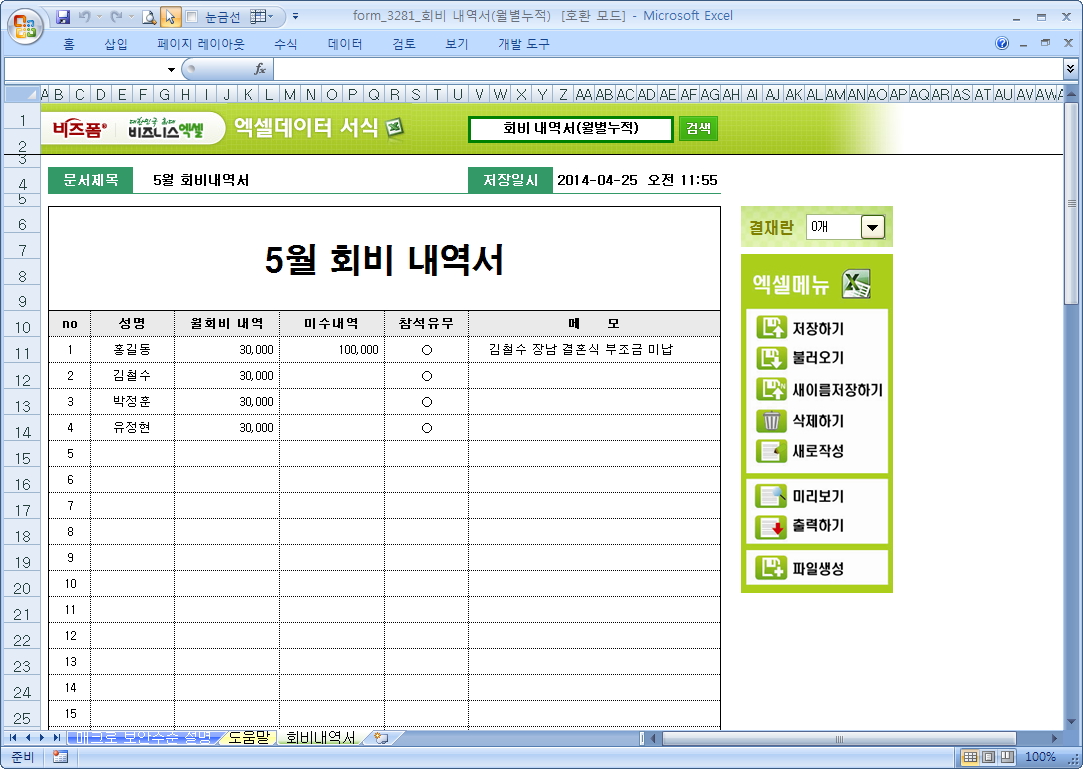Click inside the formula bar input
Viewport: 1083px width, 769px height.
click(x=667, y=69)
